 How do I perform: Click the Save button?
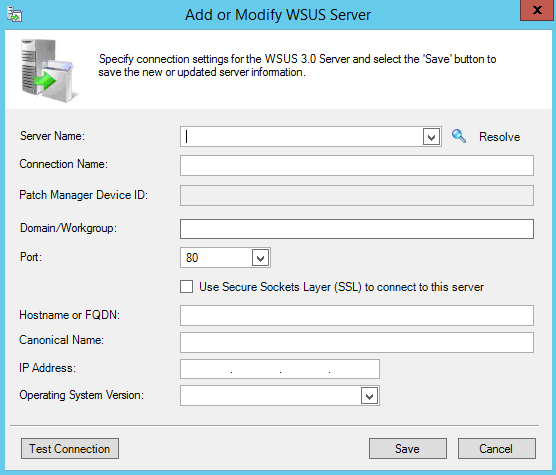408,449
